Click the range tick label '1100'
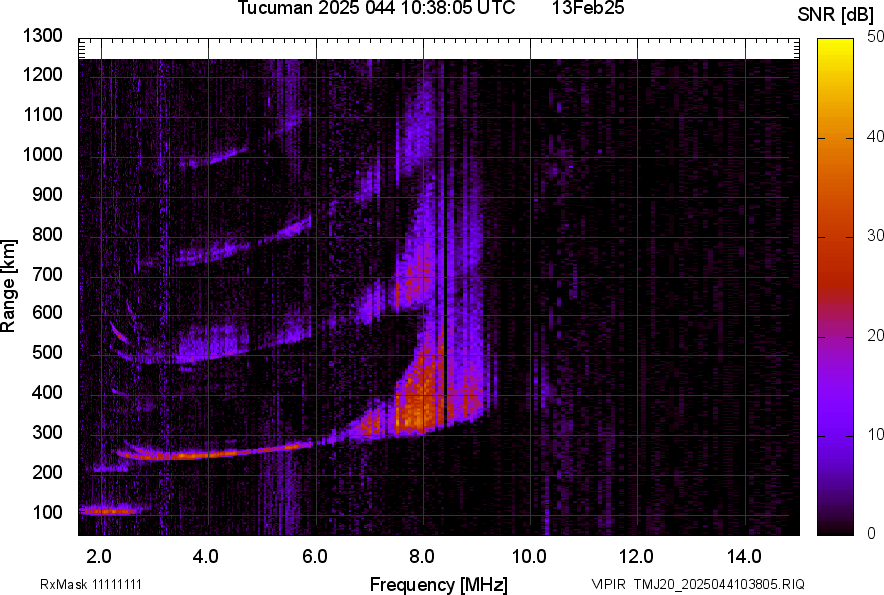The width and height of the screenshot is (884, 595). pyautogui.click(x=42, y=114)
